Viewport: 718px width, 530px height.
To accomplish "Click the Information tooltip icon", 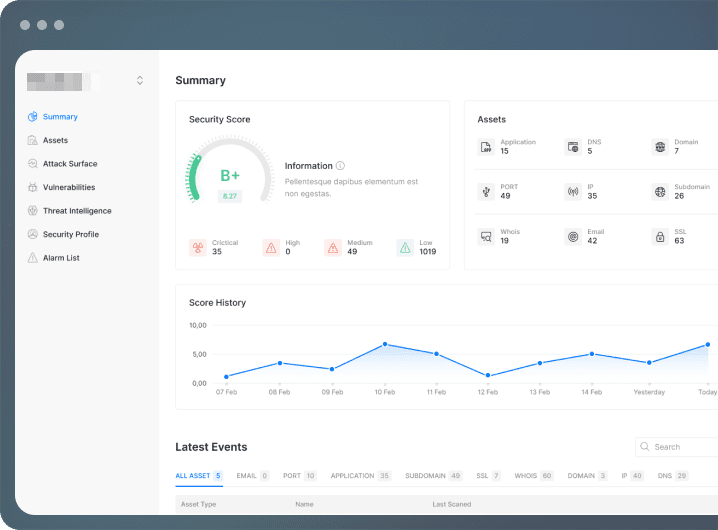I will point(340,166).
